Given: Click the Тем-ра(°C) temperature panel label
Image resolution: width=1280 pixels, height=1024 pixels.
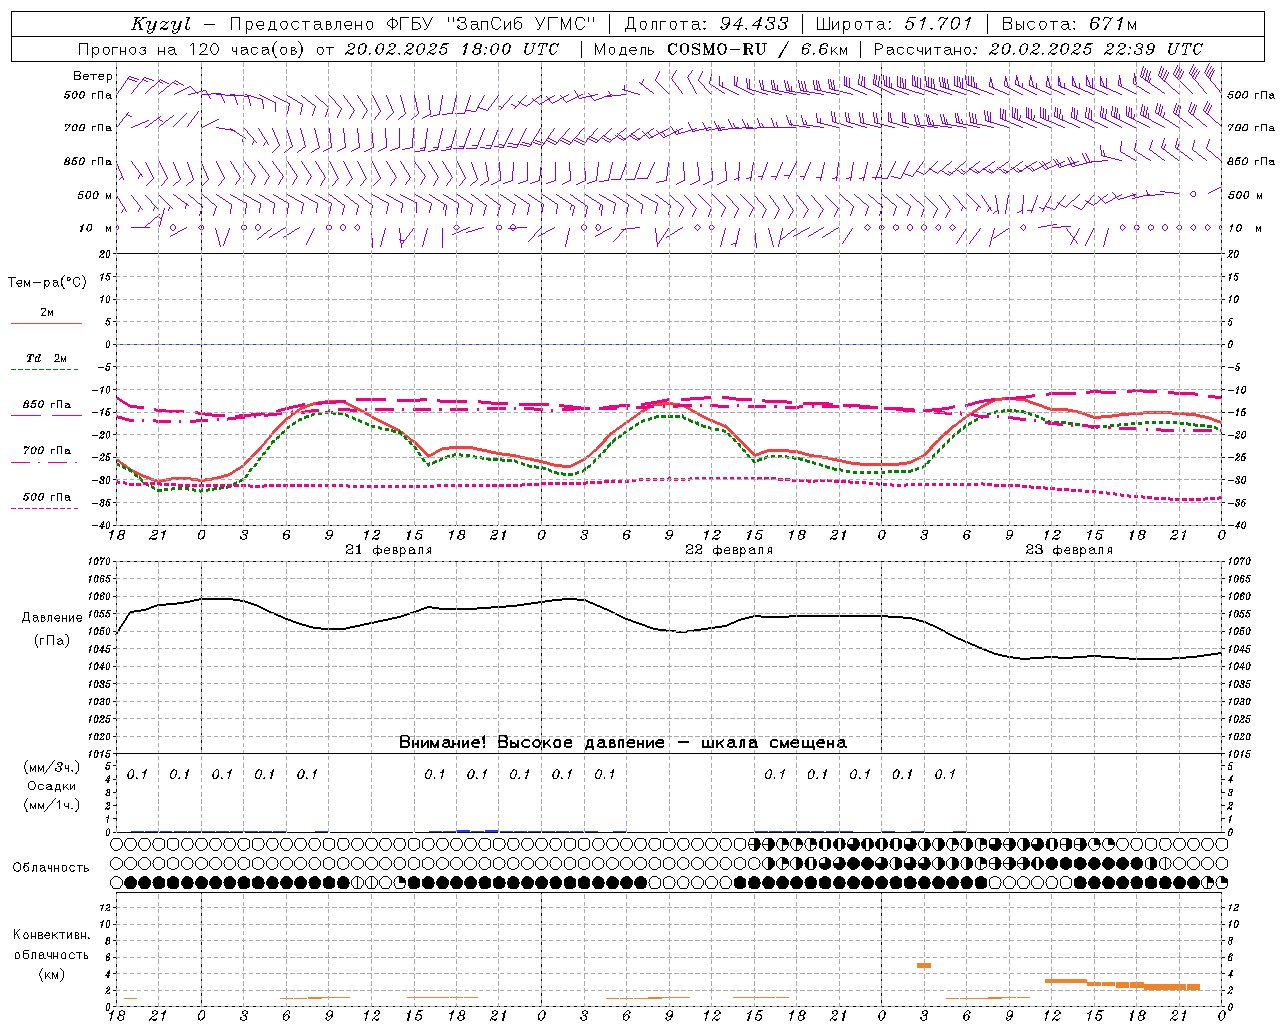Looking at the screenshot, I should [x=47, y=283].
